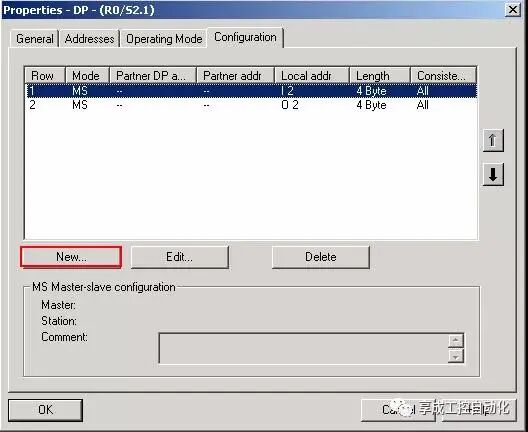Click the MS mode cell in row 2

[80, 105]
